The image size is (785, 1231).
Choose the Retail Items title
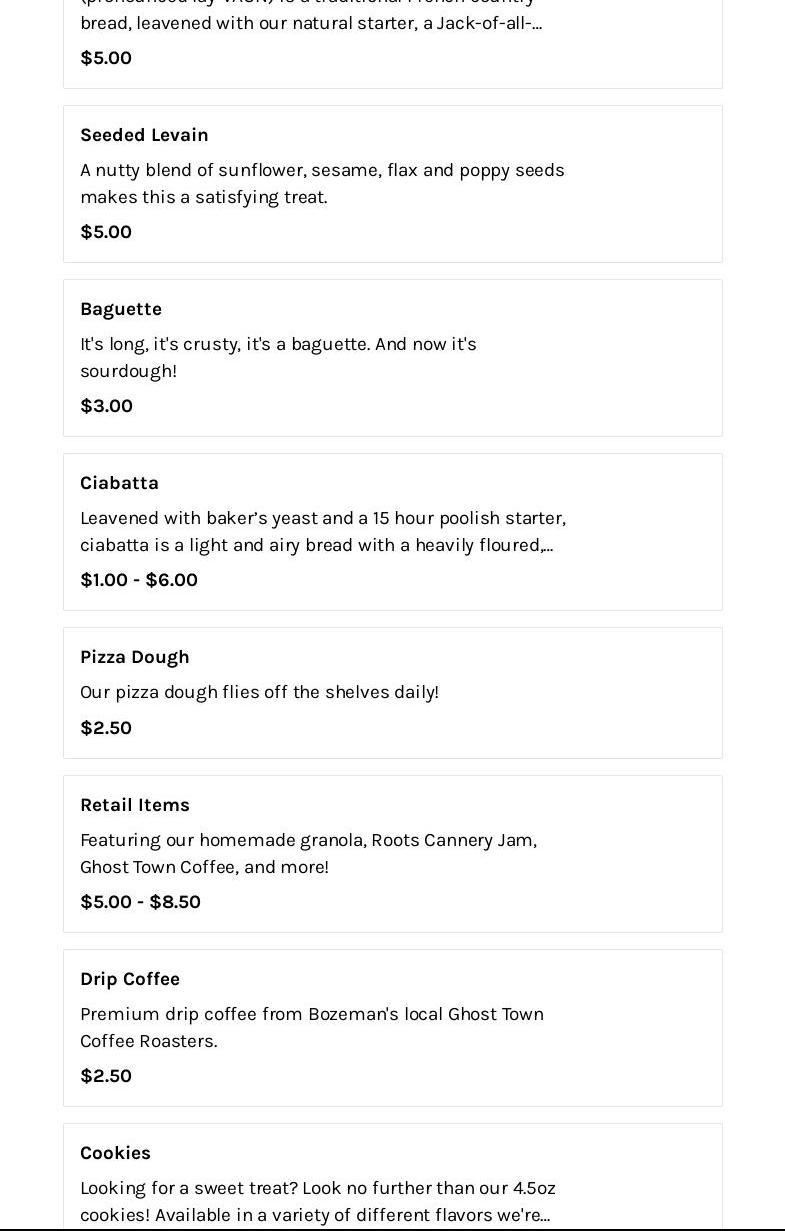pyautogui.click(x=134, y=805)
